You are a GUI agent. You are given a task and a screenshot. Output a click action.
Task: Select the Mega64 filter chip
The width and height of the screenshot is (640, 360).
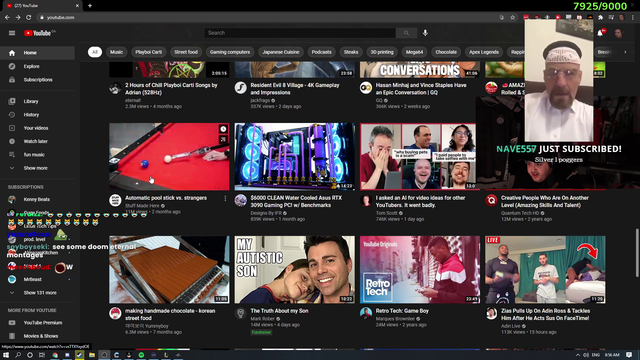tap(414, 52)
